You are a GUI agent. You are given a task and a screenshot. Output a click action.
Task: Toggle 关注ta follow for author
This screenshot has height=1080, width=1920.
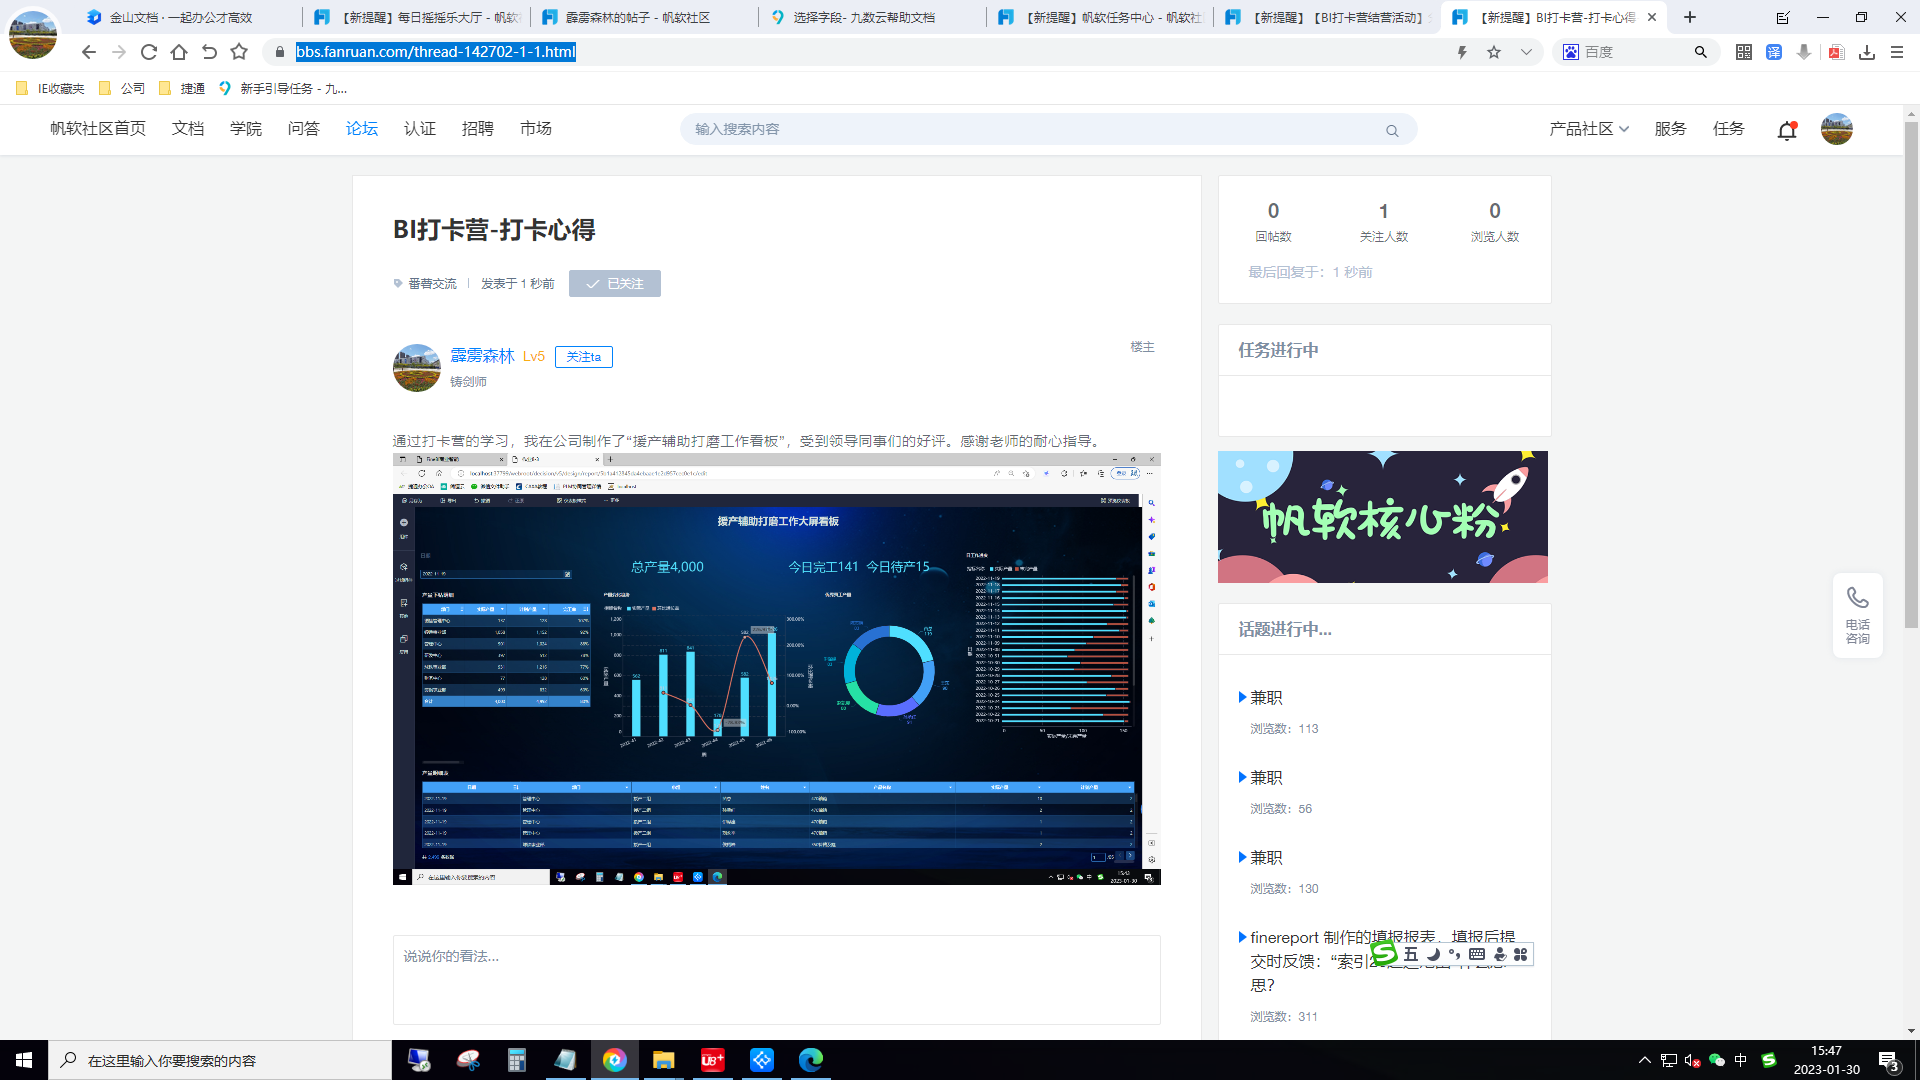point(583,357)
